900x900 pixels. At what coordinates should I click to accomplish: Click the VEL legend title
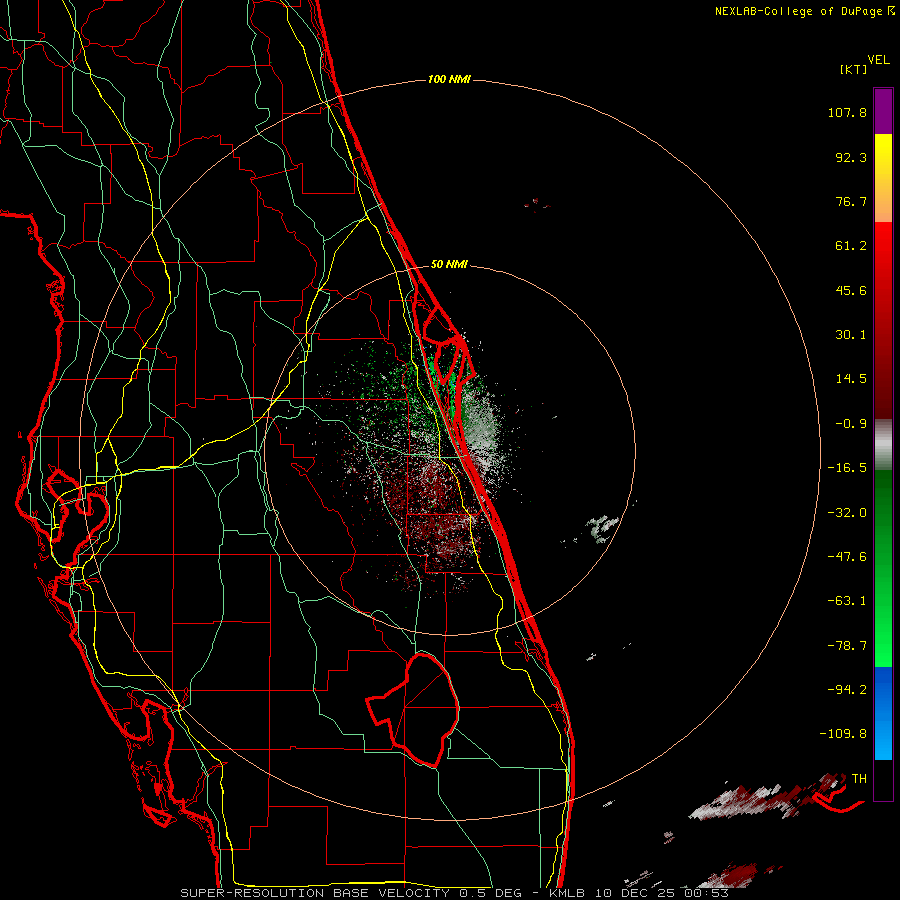pyautogui.click(x=878, y=60)
